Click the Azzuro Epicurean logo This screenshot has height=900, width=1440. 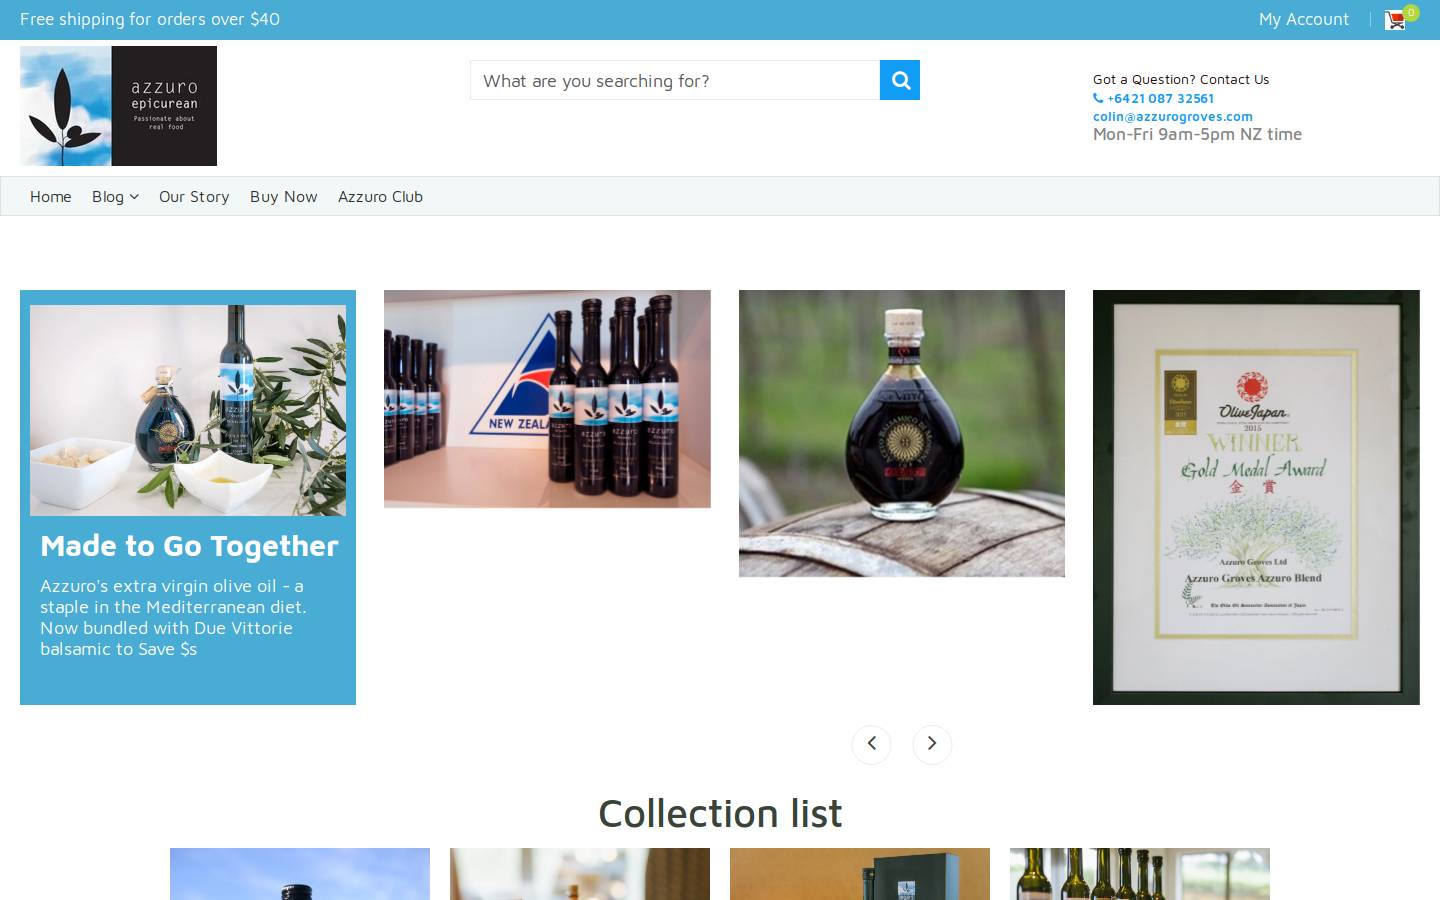pyautogui.click(x=118, y=106)
